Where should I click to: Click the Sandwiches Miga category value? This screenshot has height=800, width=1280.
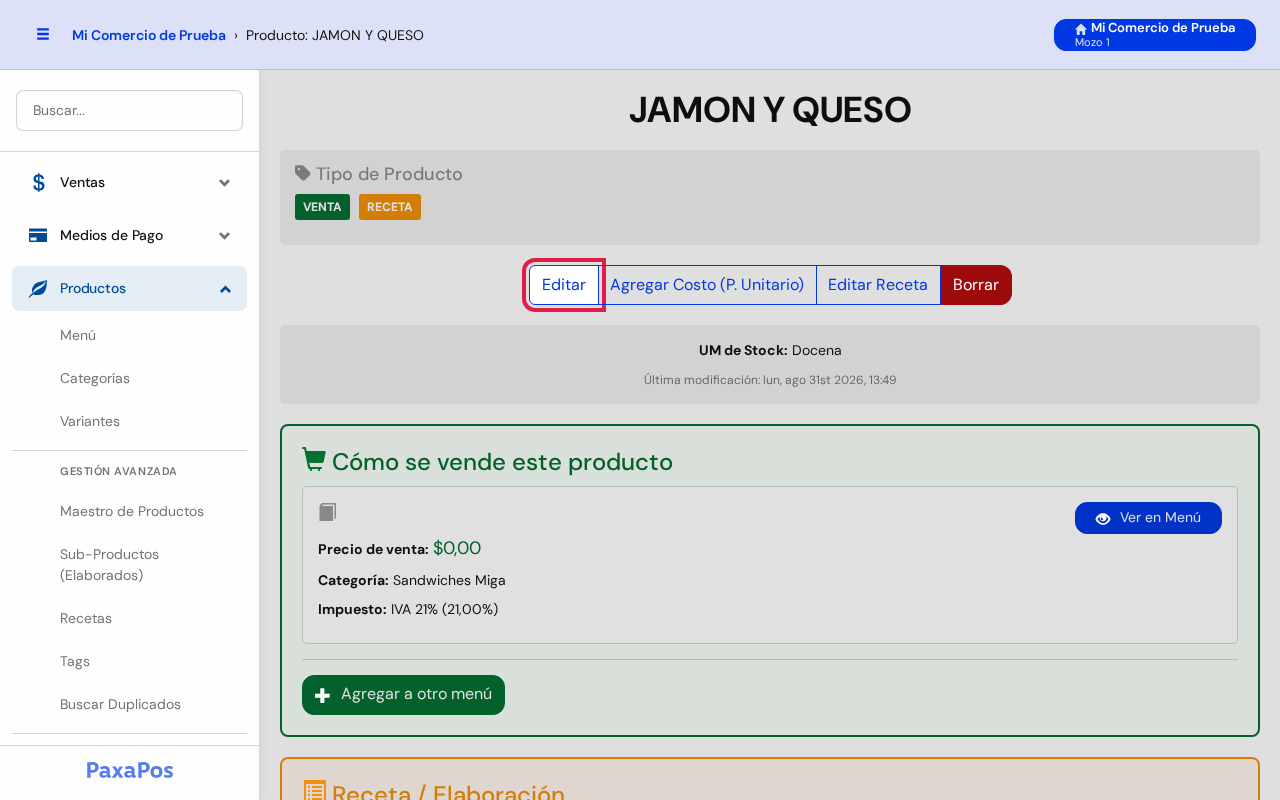449,580
